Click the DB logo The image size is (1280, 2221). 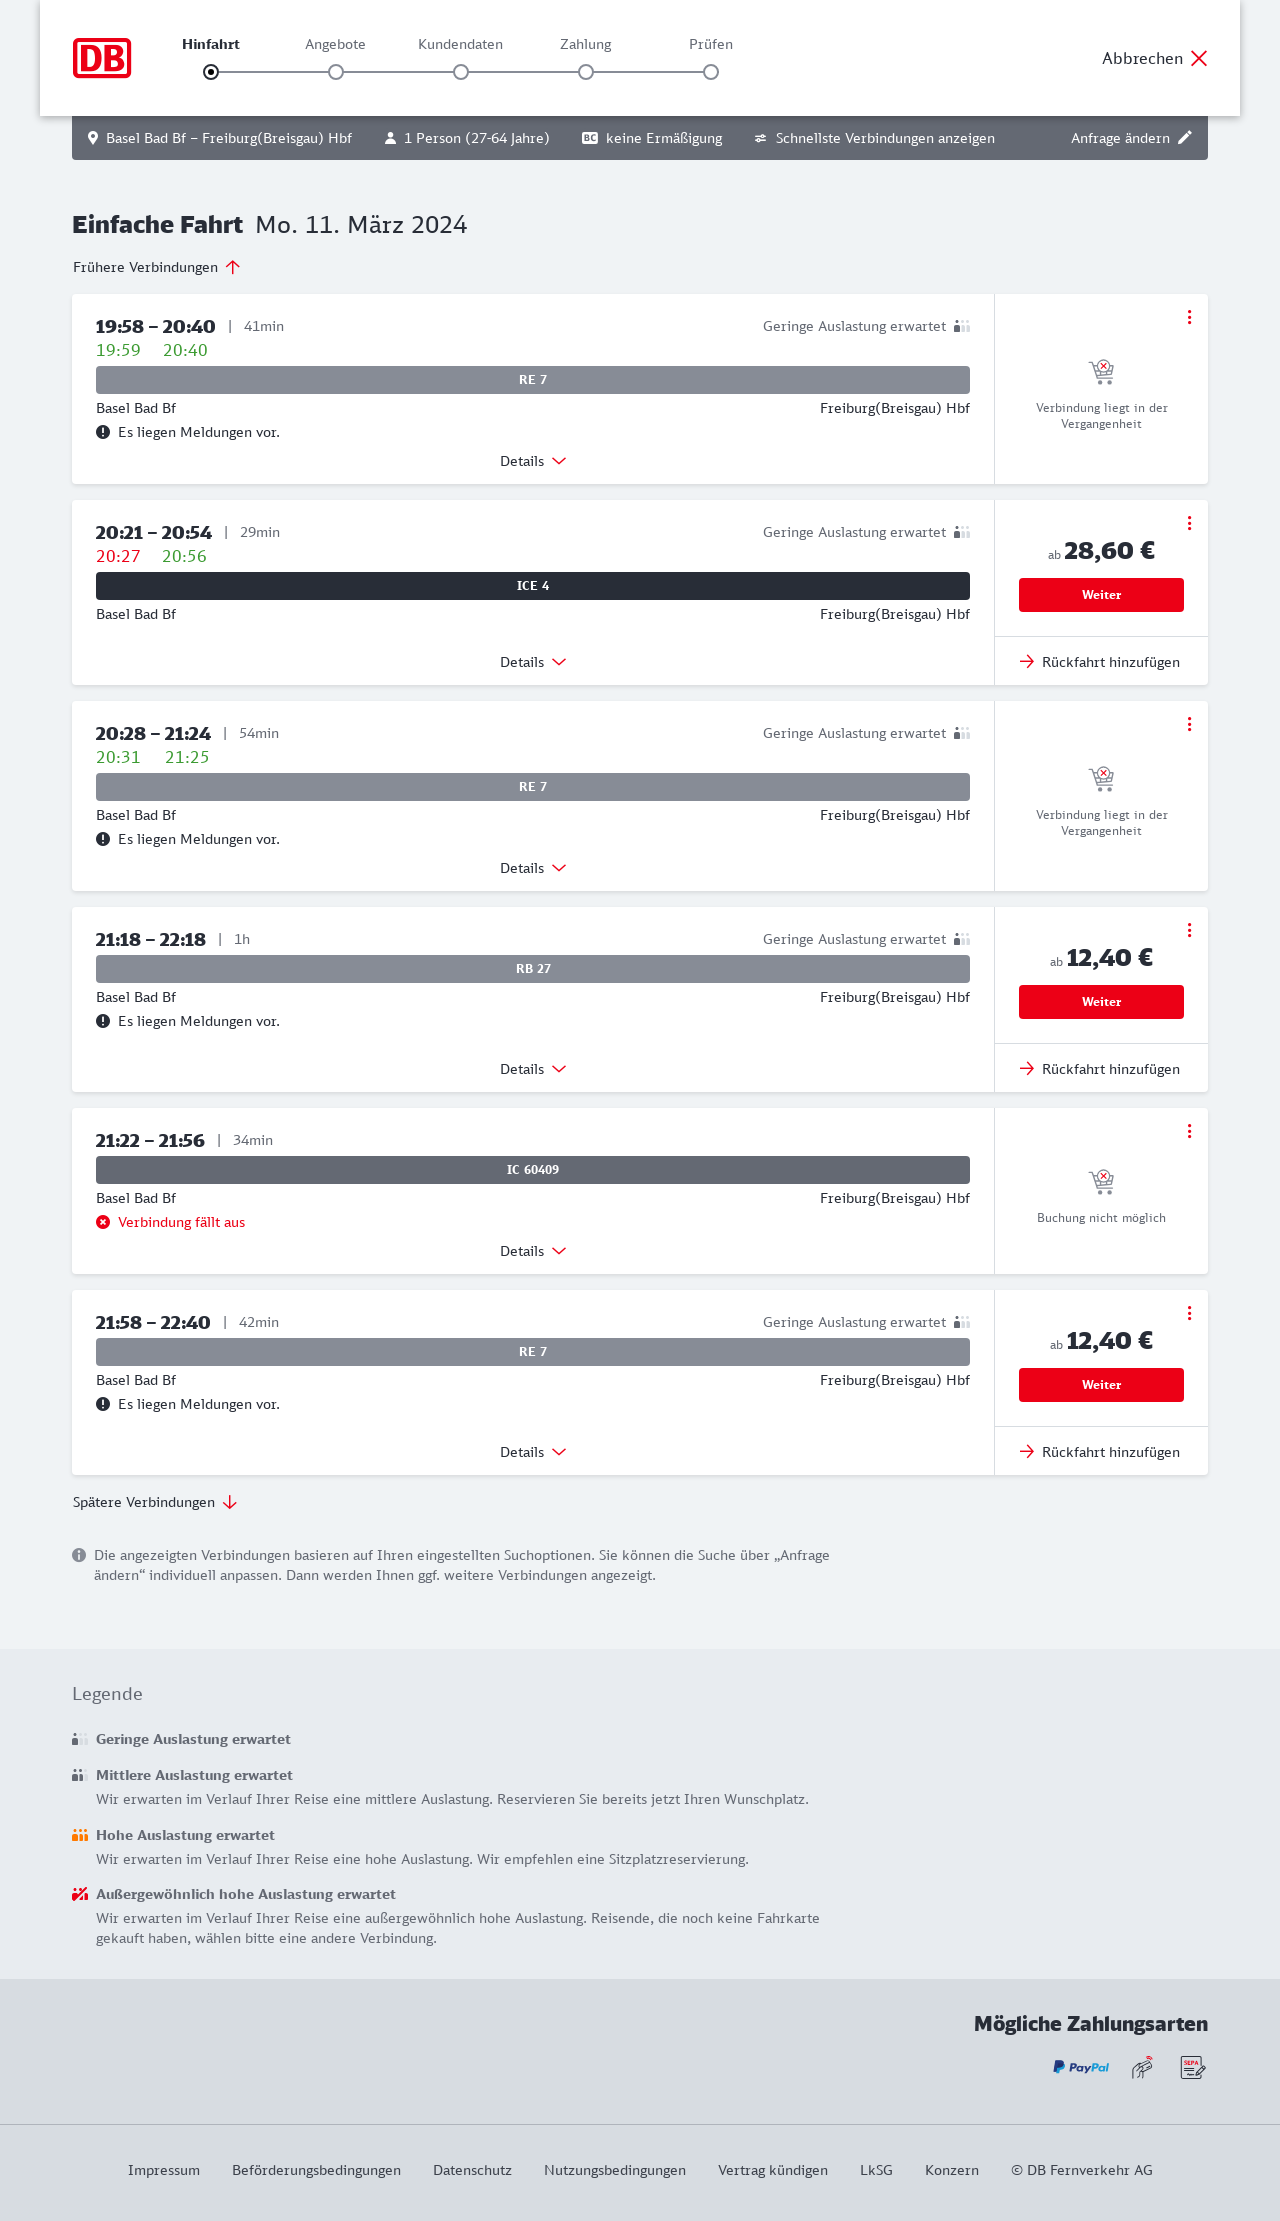tap(102, 58)
